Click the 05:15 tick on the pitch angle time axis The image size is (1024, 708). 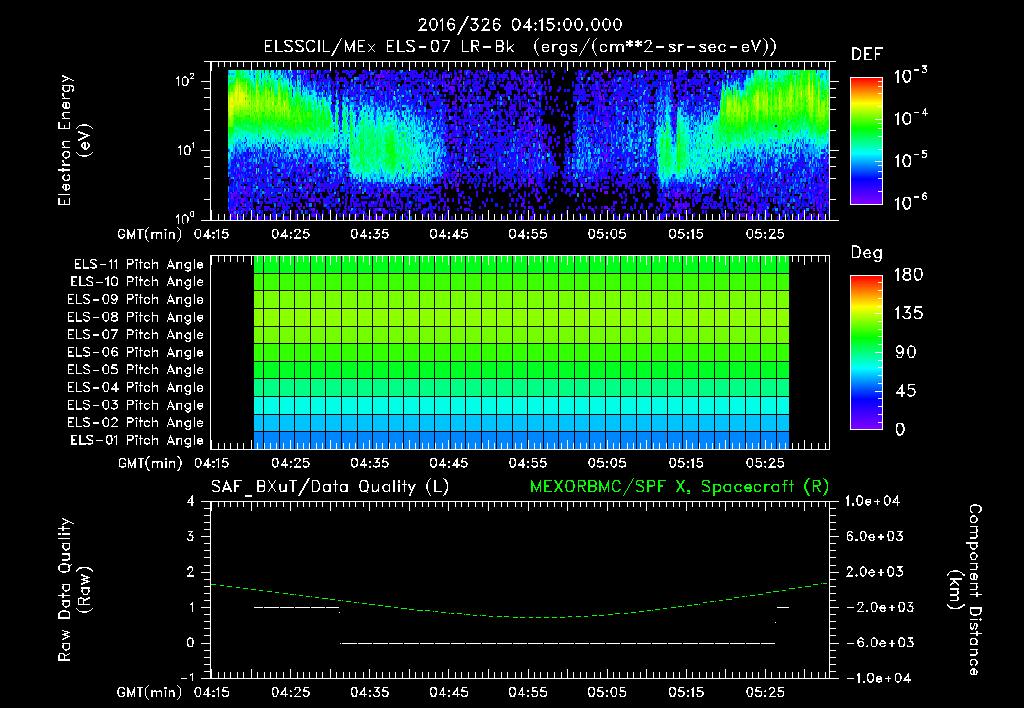[x=686, y=462]
